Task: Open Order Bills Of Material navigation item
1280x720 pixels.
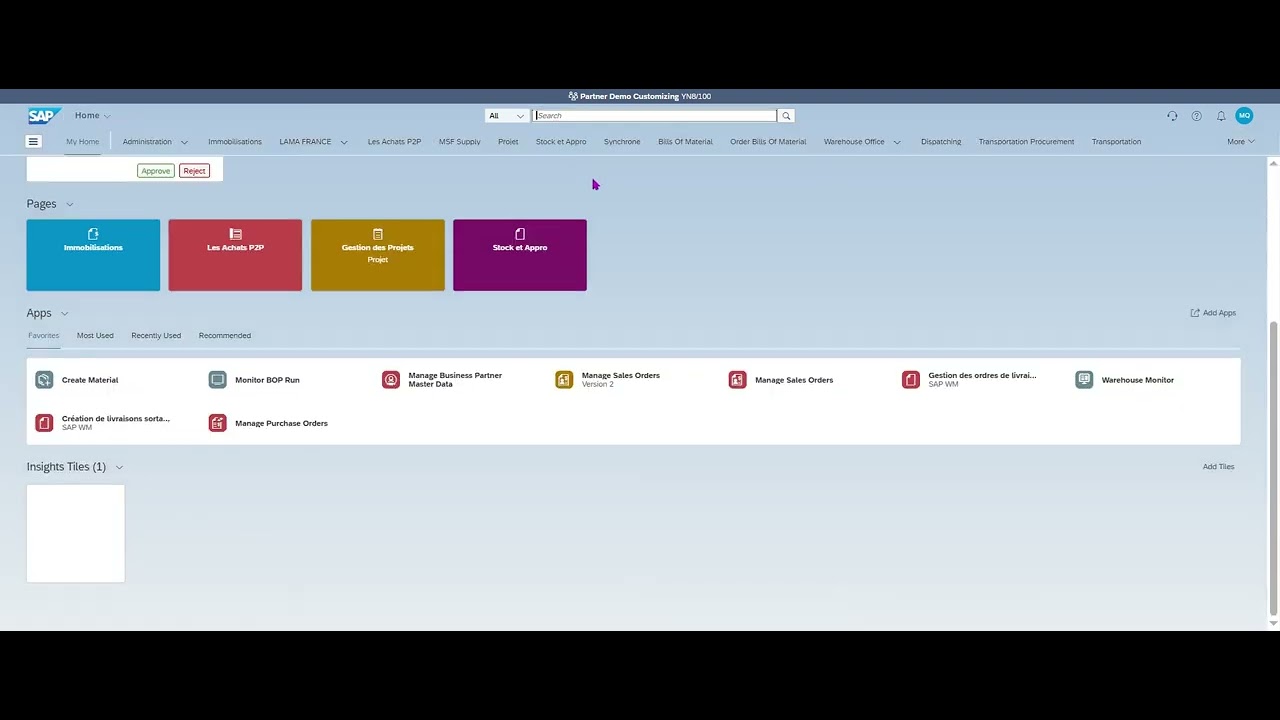Action: tap(768, 142)
